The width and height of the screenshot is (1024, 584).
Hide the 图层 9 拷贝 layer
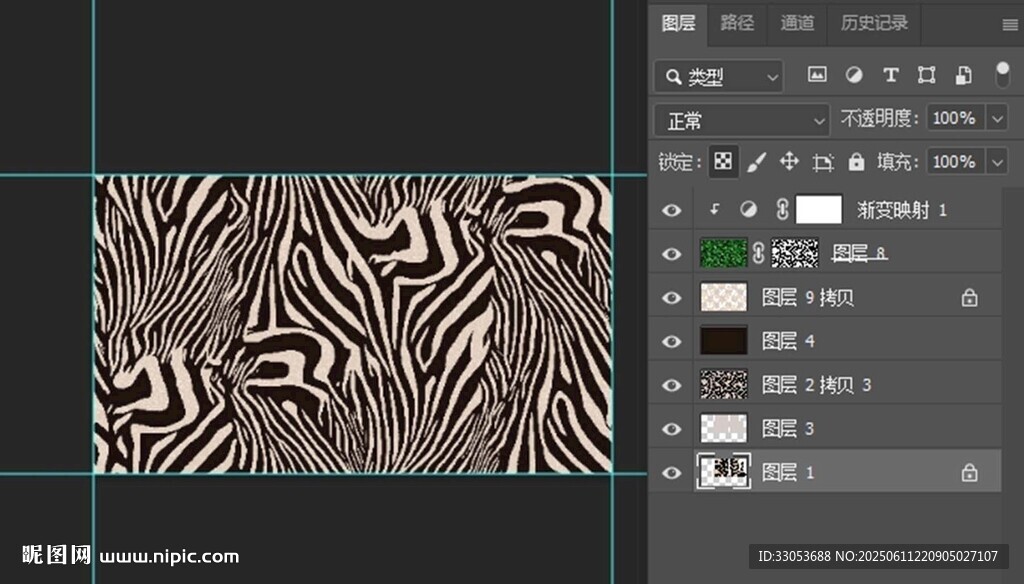click(x=671, y=297)
